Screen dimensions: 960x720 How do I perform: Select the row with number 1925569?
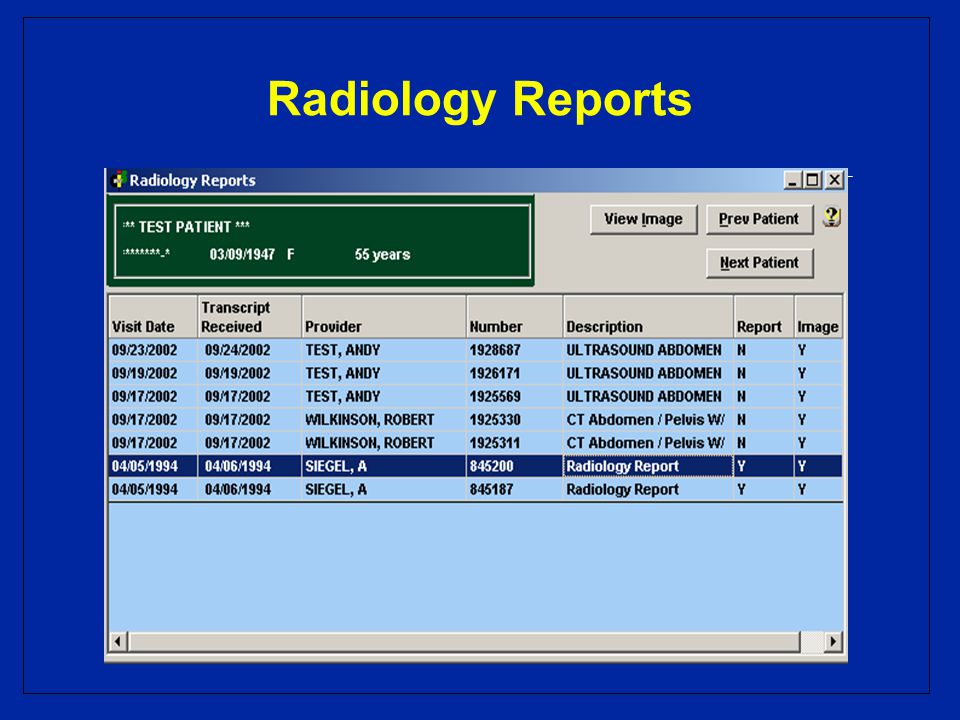point(476,397)
